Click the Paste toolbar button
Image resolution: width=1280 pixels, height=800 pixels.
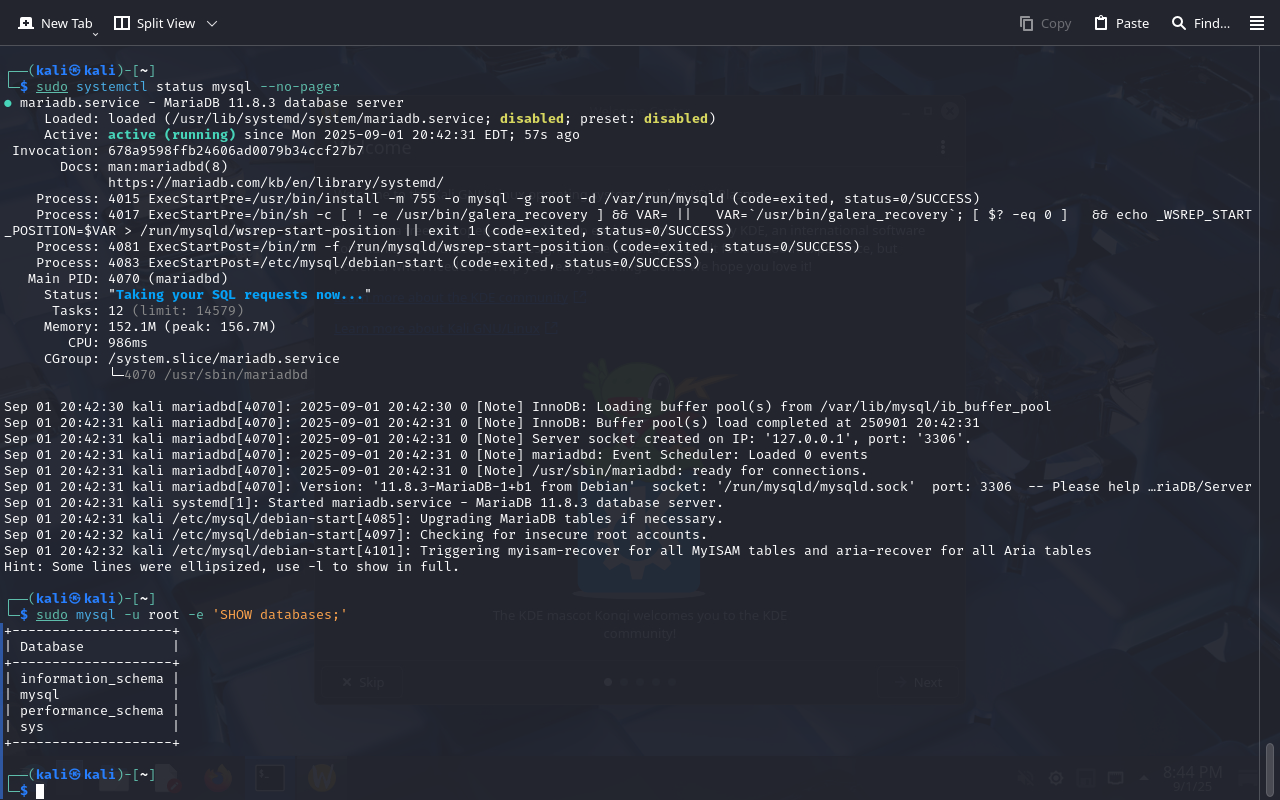(1121, 23)
